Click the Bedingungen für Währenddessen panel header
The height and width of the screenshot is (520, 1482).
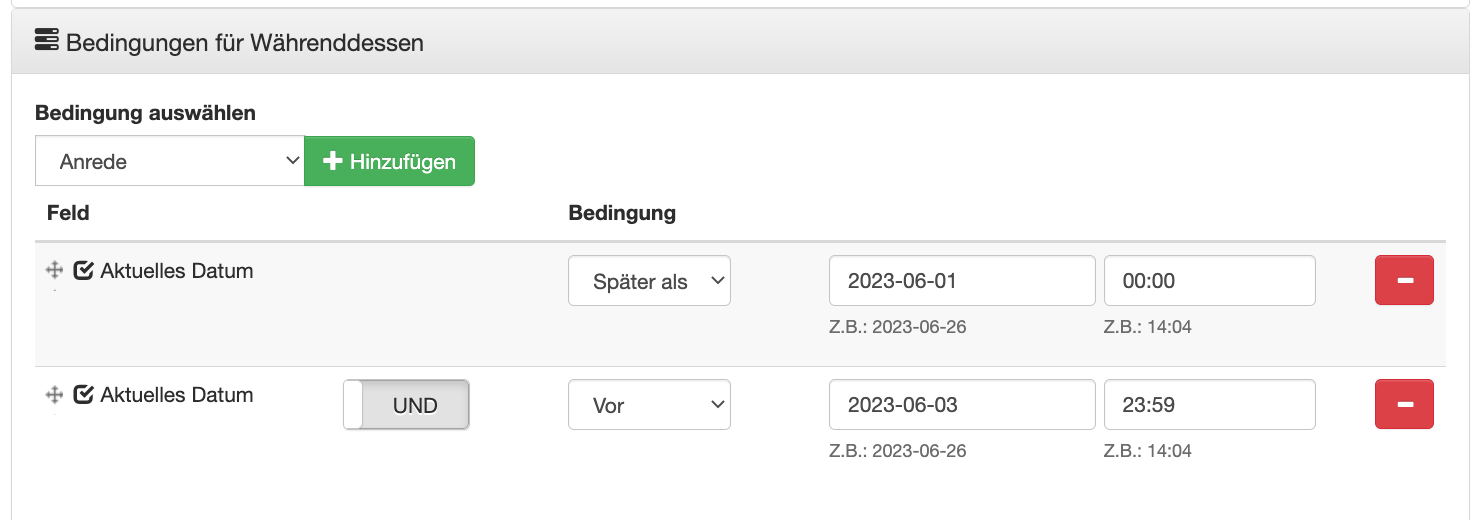pos(244,43)
